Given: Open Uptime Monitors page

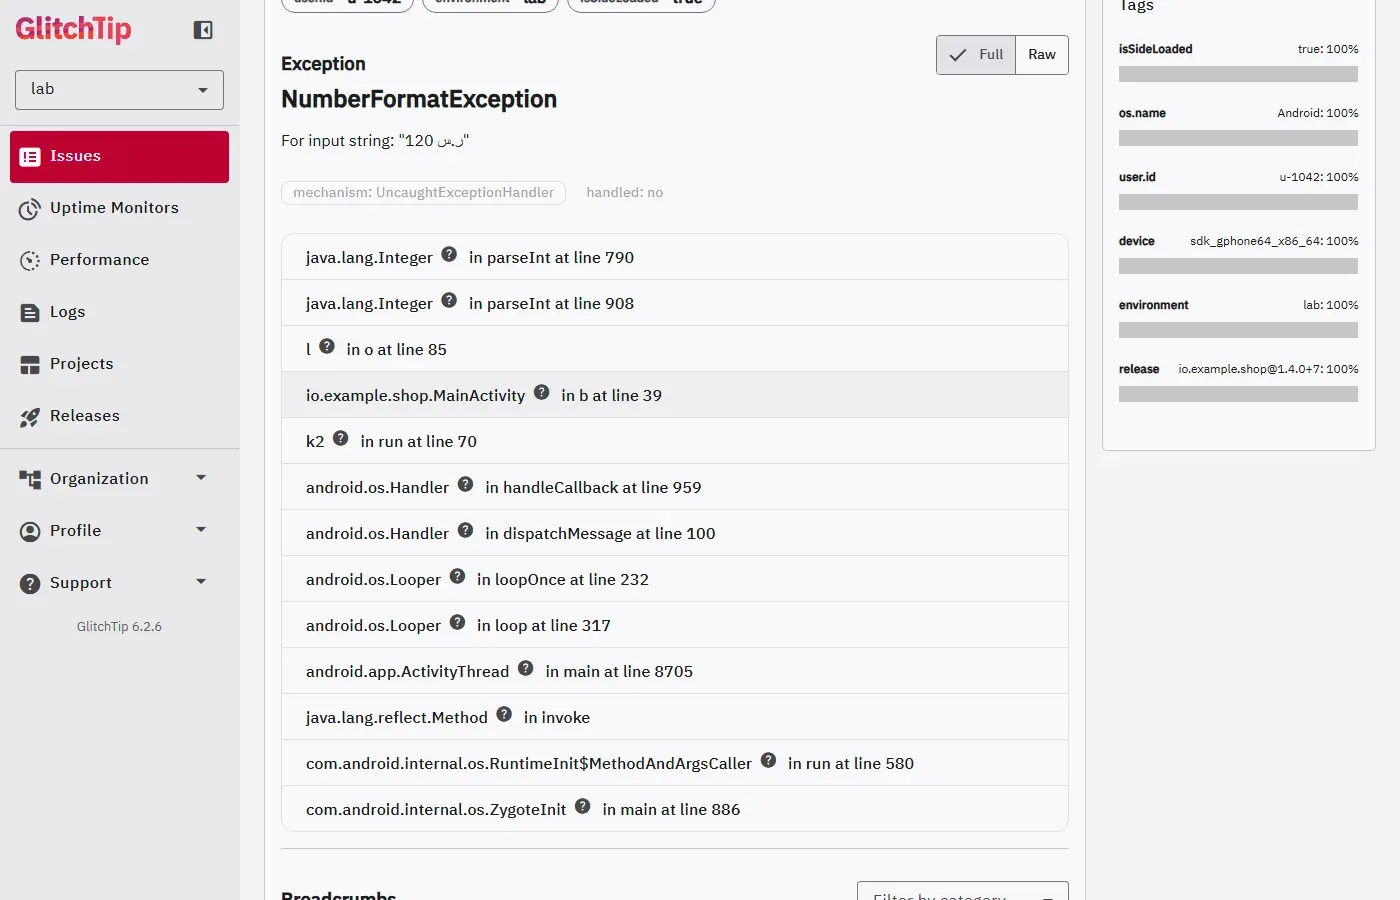Looking at the screenshot, I should pyautogui.click(x=119, y=209).
